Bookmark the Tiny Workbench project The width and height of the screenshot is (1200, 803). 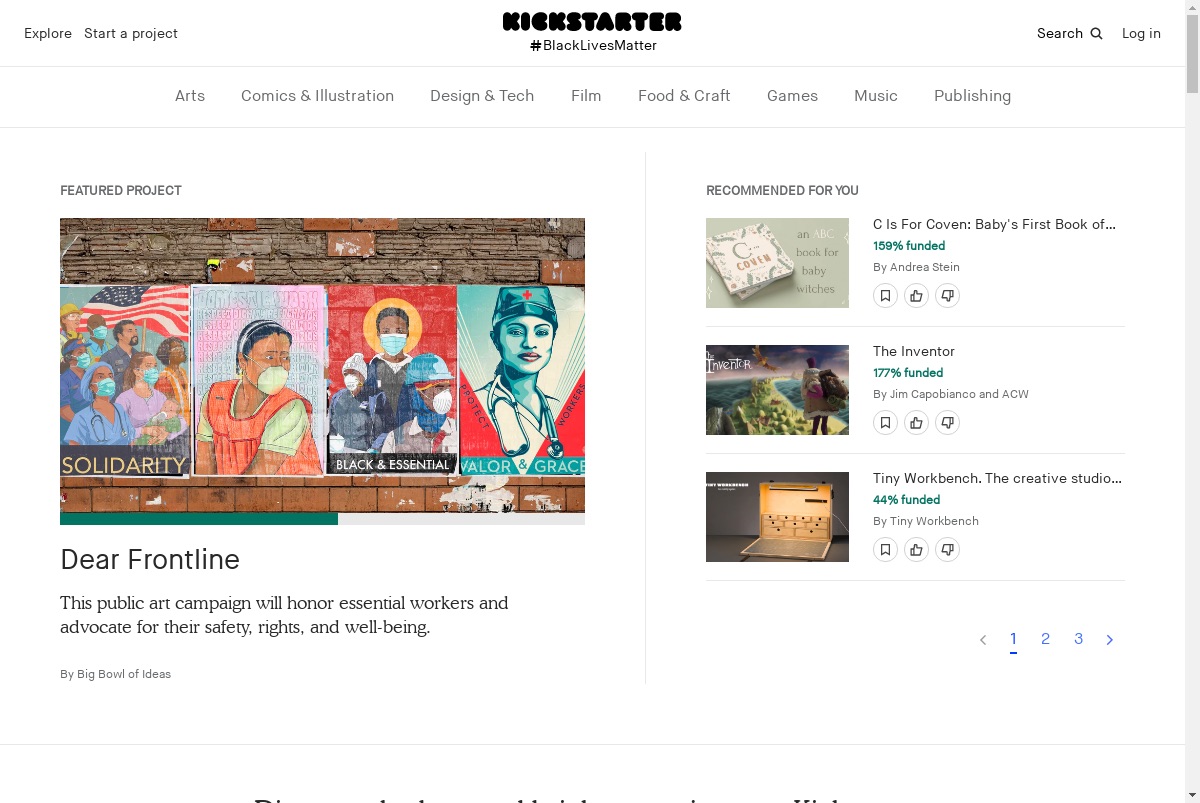point(885,549)
